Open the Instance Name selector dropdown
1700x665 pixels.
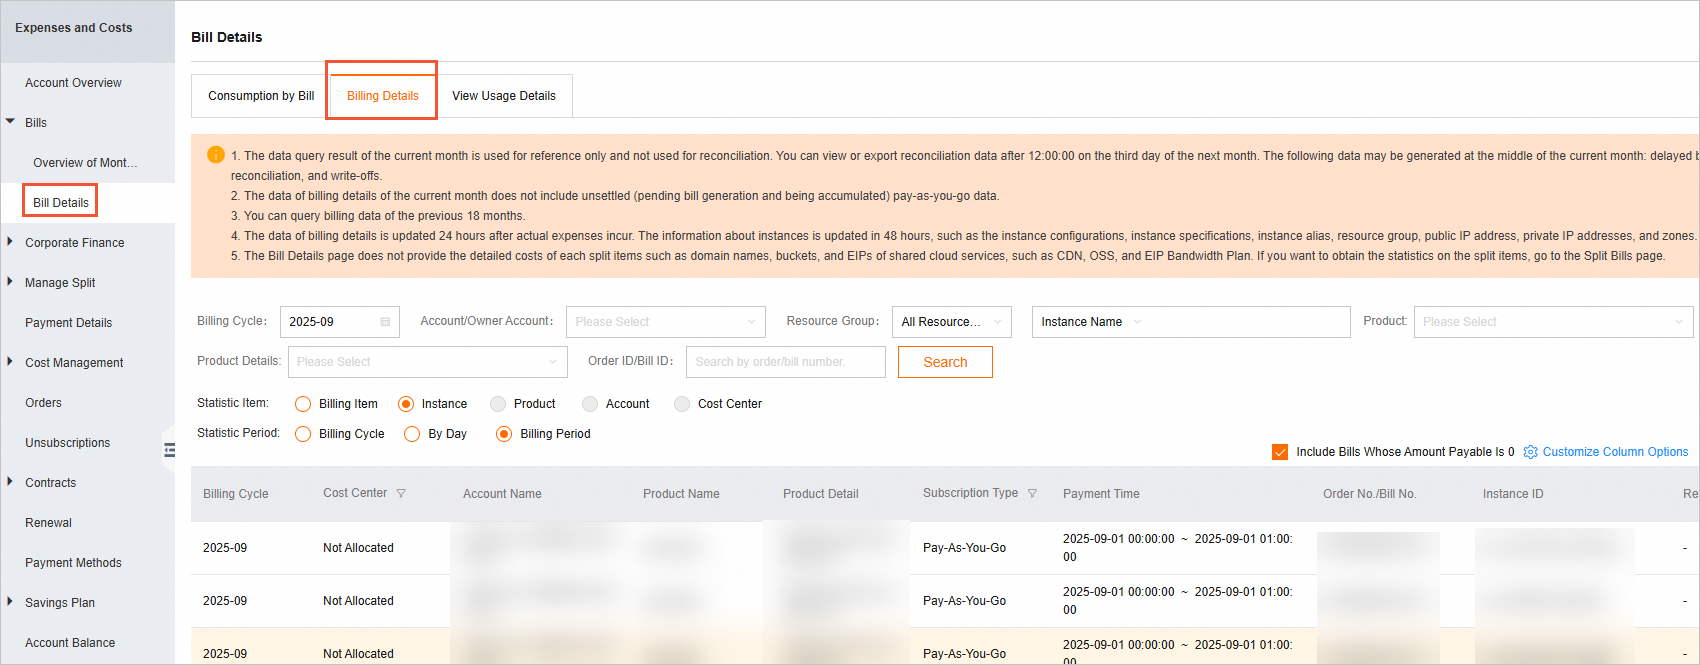point(1091,322)
